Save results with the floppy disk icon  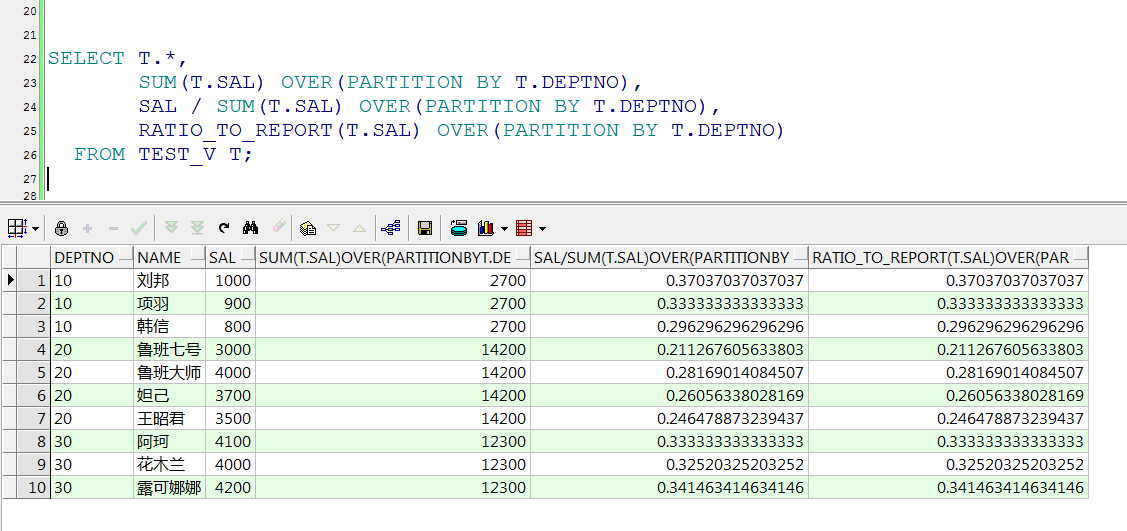[425, 228]
